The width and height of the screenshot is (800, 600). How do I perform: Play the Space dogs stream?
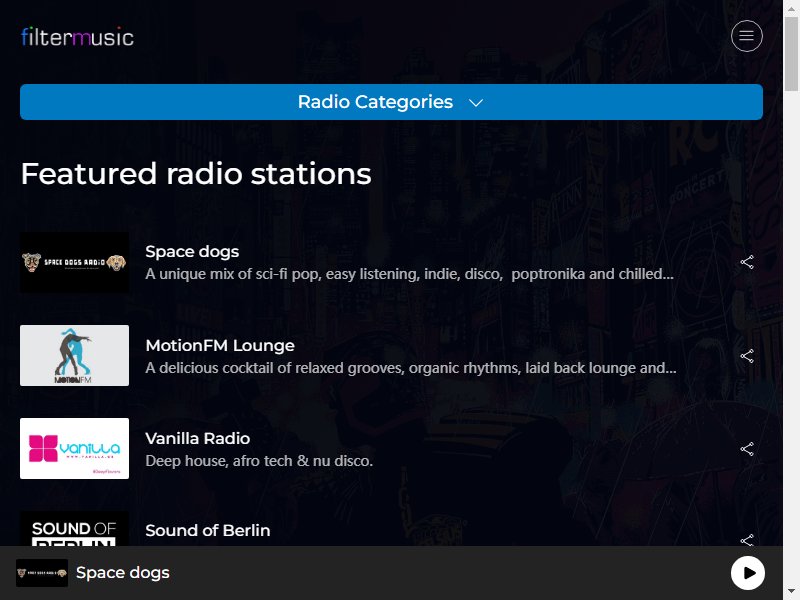[748, 573]
